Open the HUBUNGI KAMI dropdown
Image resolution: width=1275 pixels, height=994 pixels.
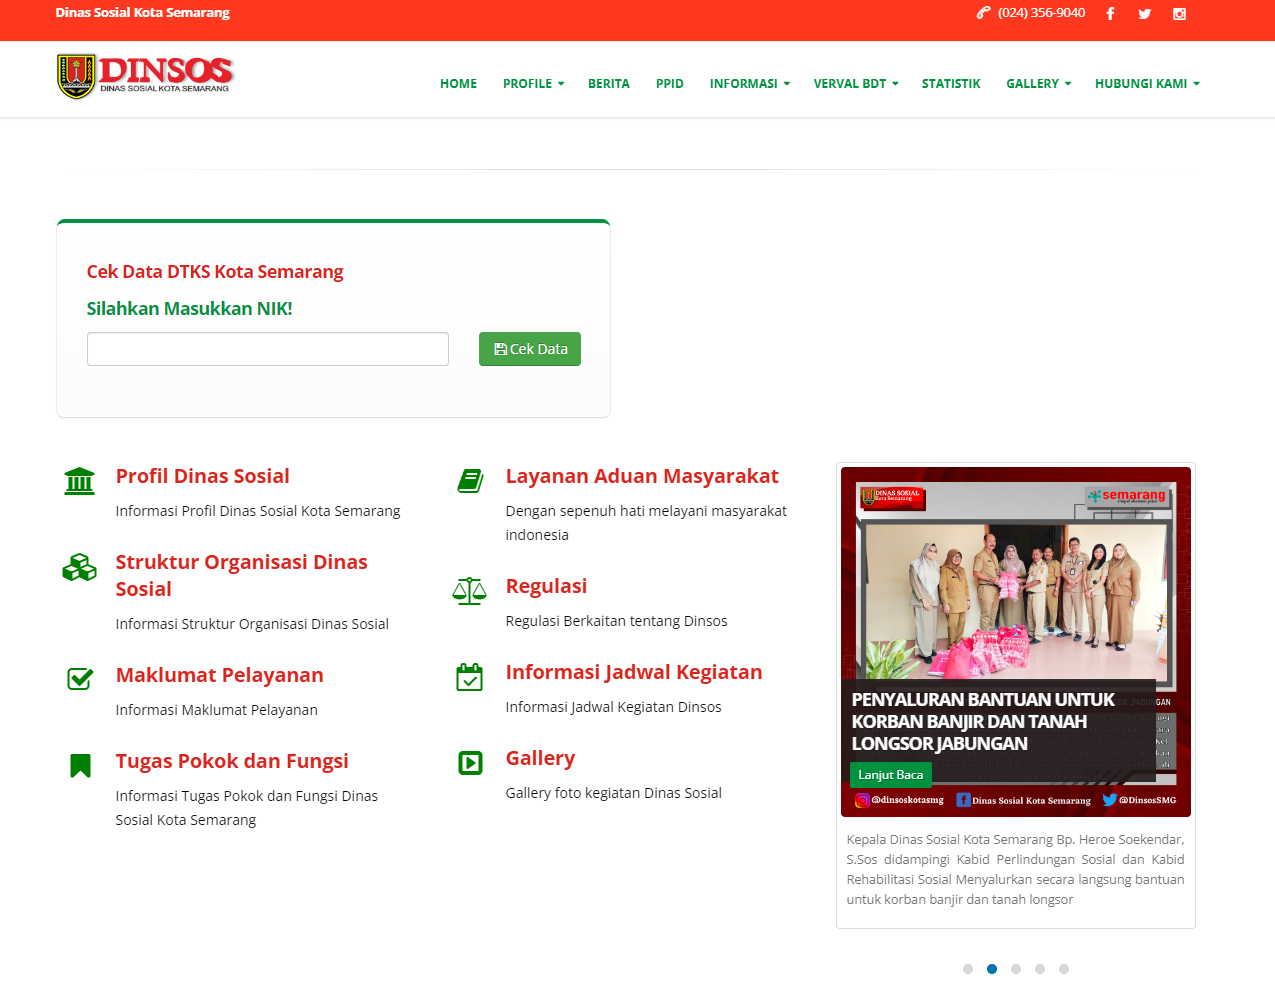click(x=1146, y=84)
